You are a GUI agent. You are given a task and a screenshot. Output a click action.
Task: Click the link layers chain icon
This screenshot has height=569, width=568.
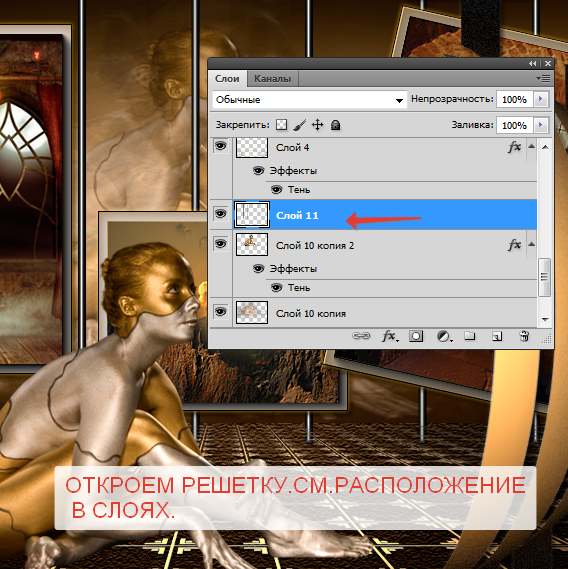[x=361, y=336]
